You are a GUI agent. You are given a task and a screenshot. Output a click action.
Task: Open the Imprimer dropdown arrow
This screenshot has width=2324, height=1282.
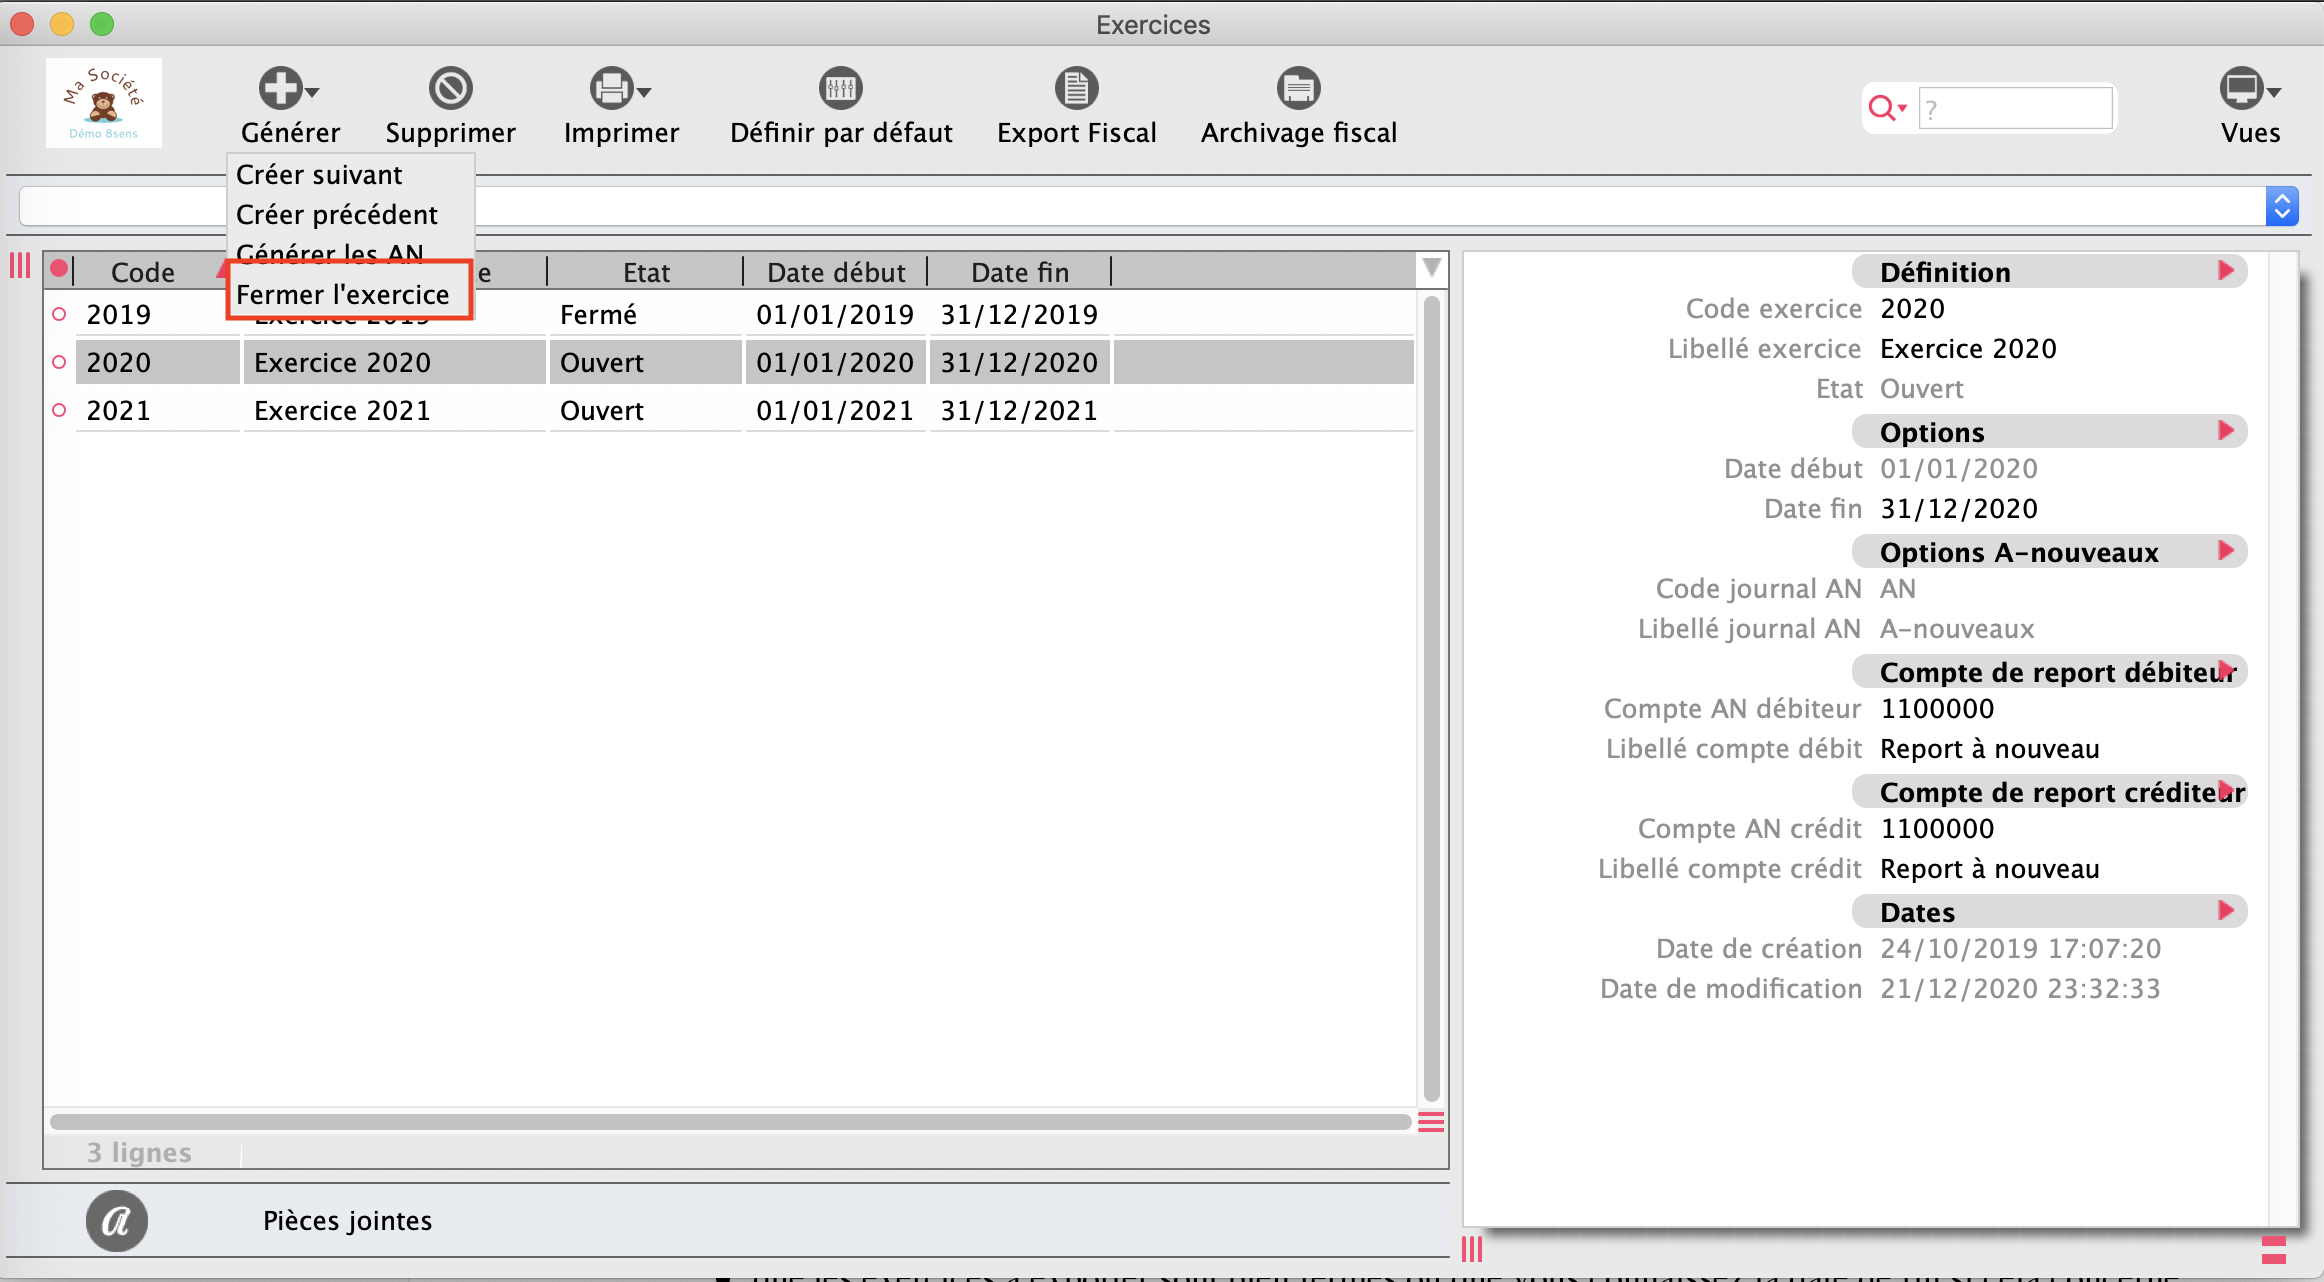(644, 92)
